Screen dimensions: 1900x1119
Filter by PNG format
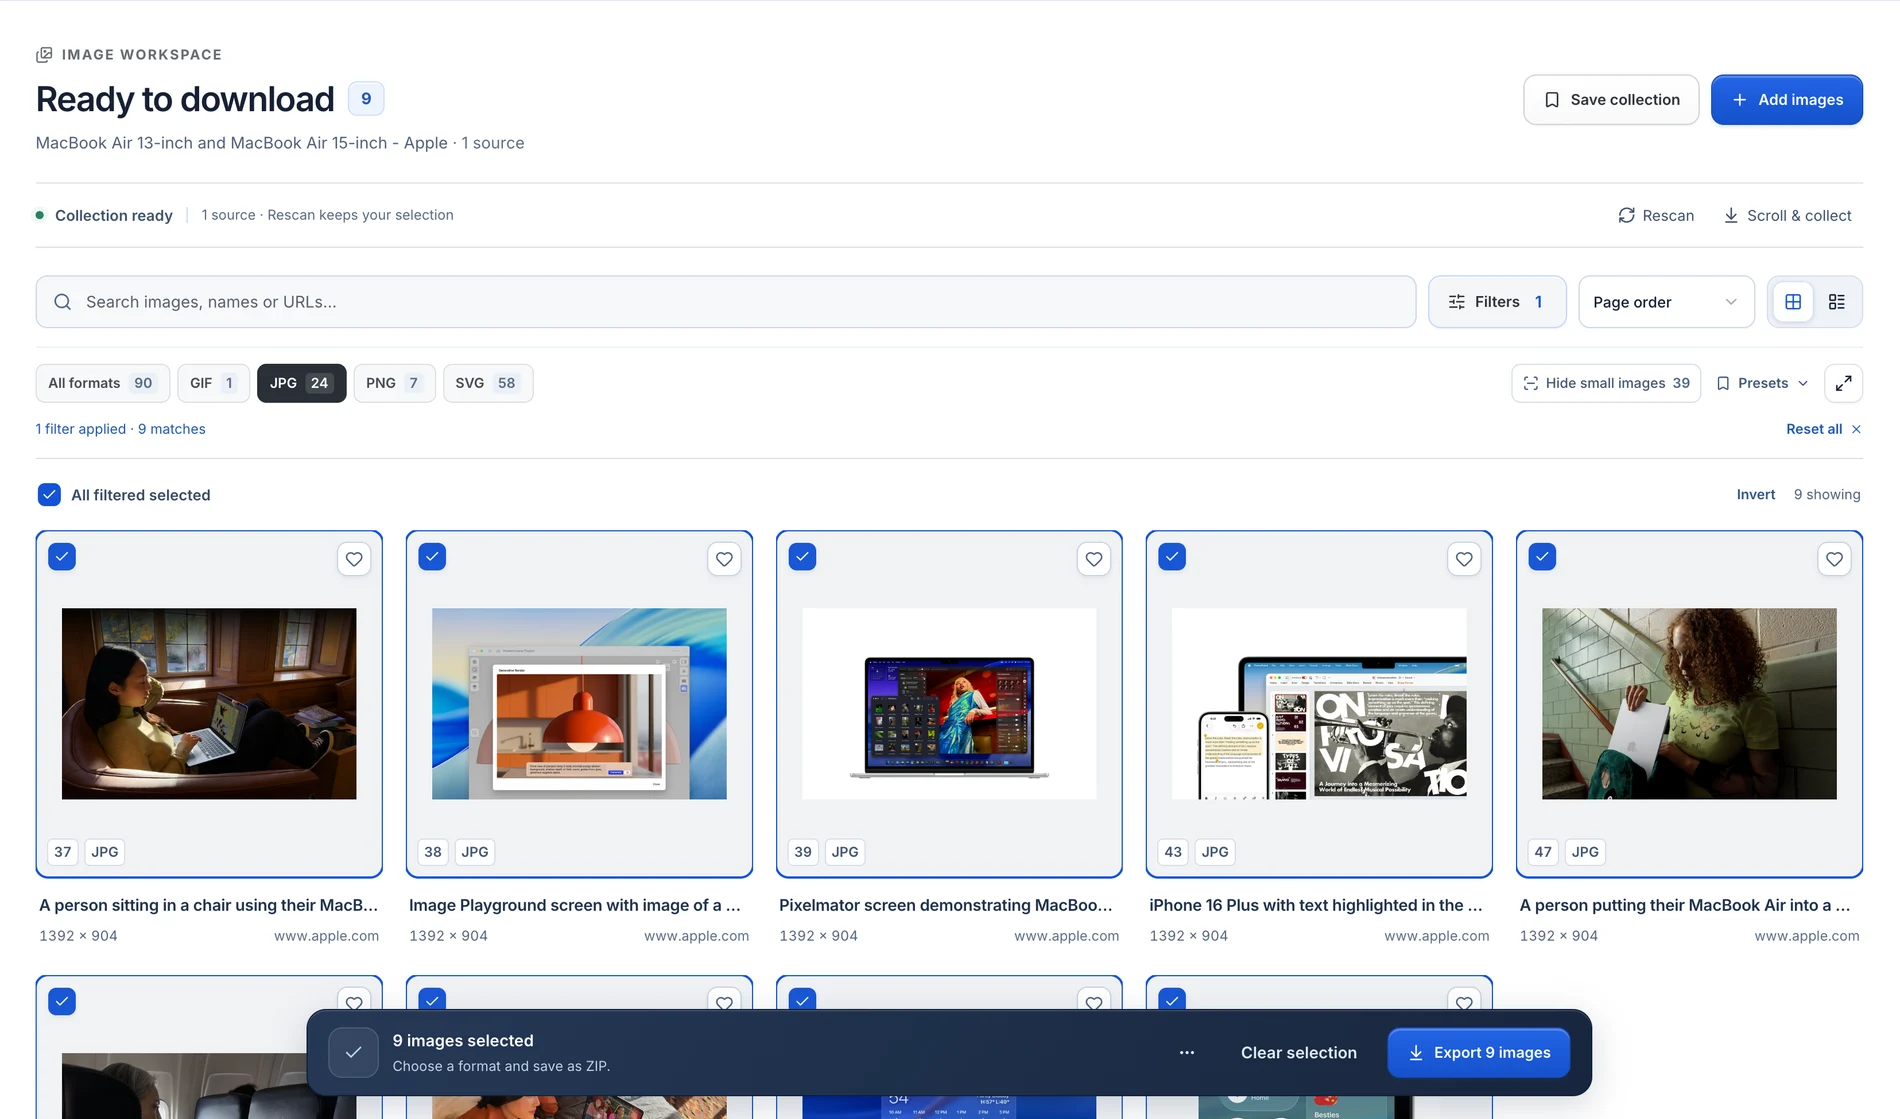coord(394,383)
